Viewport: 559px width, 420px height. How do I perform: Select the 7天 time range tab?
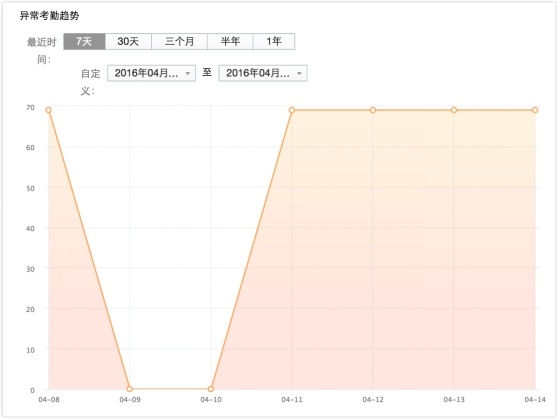coord(84,41)
